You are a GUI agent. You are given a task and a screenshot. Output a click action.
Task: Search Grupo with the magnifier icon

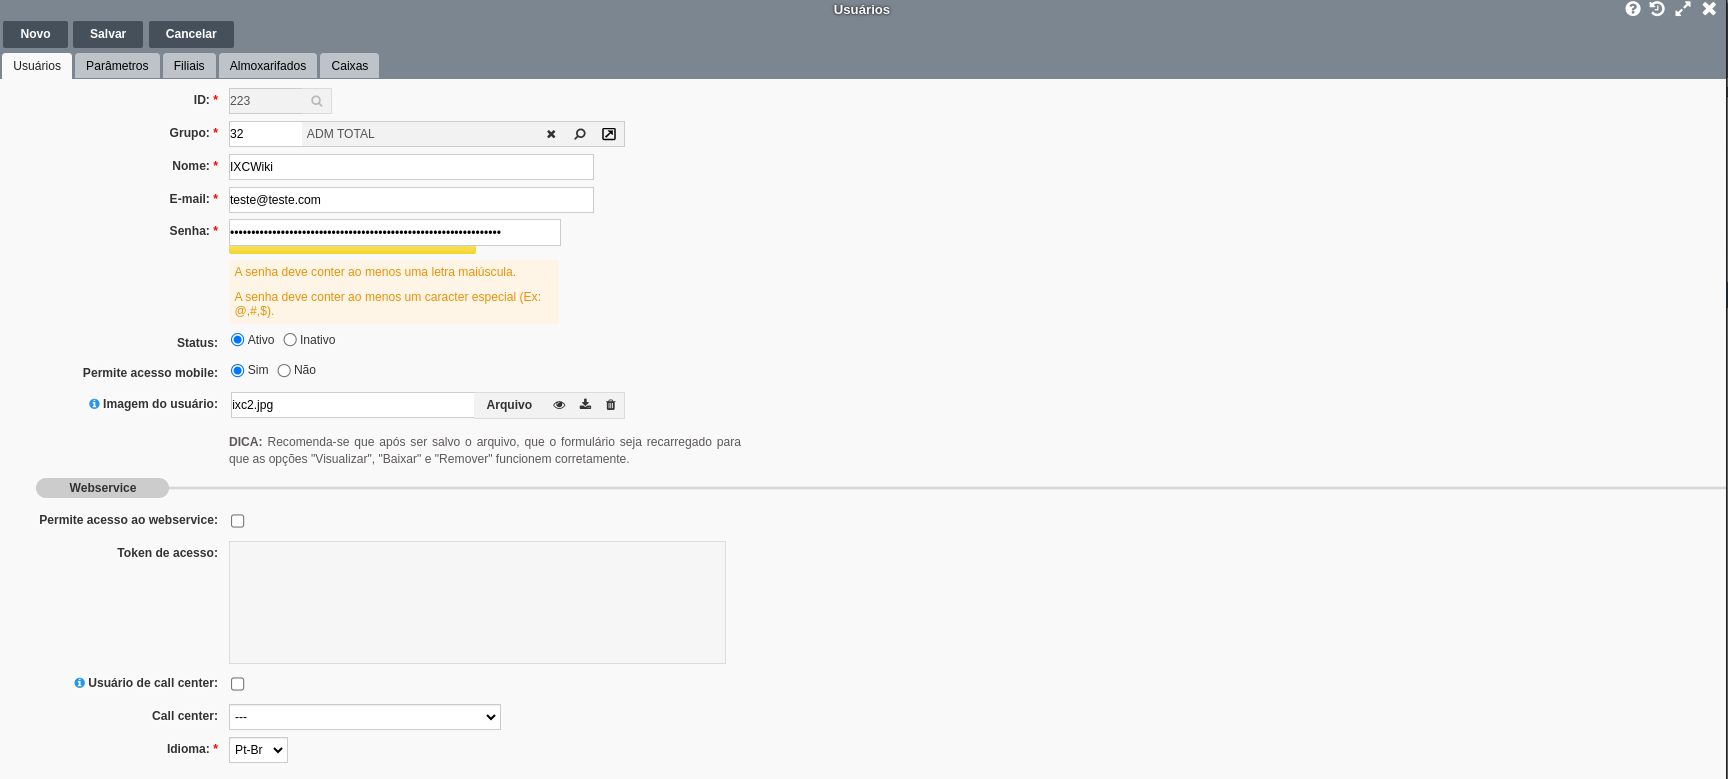(x=580, y=134)
